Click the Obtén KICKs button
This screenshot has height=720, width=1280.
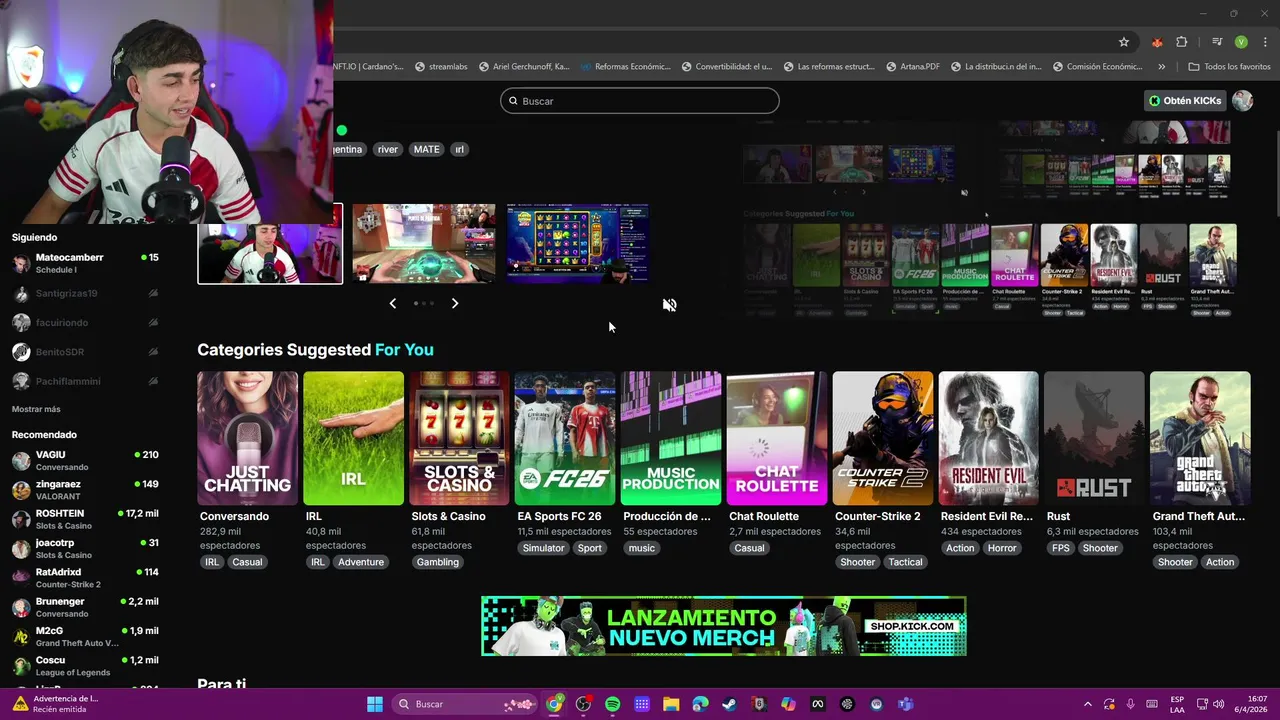point(1185,101)
